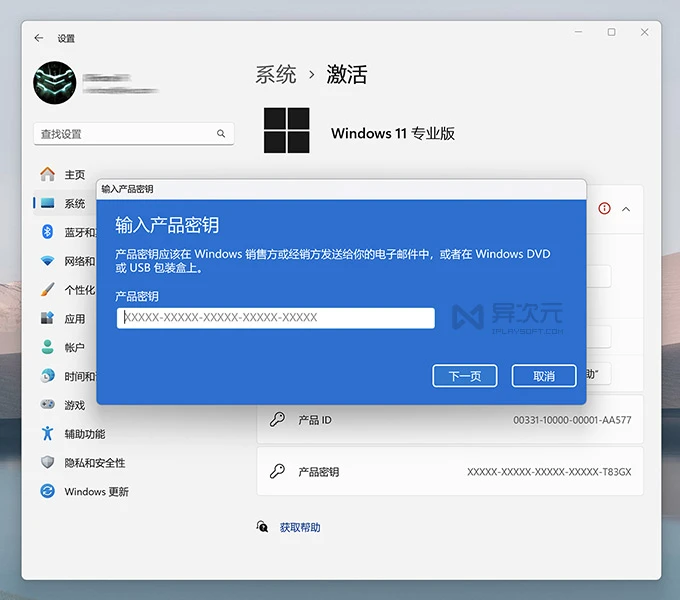680x600 pixels.
Task: Open the 游戏 gamepad icon
Action: 47,404
